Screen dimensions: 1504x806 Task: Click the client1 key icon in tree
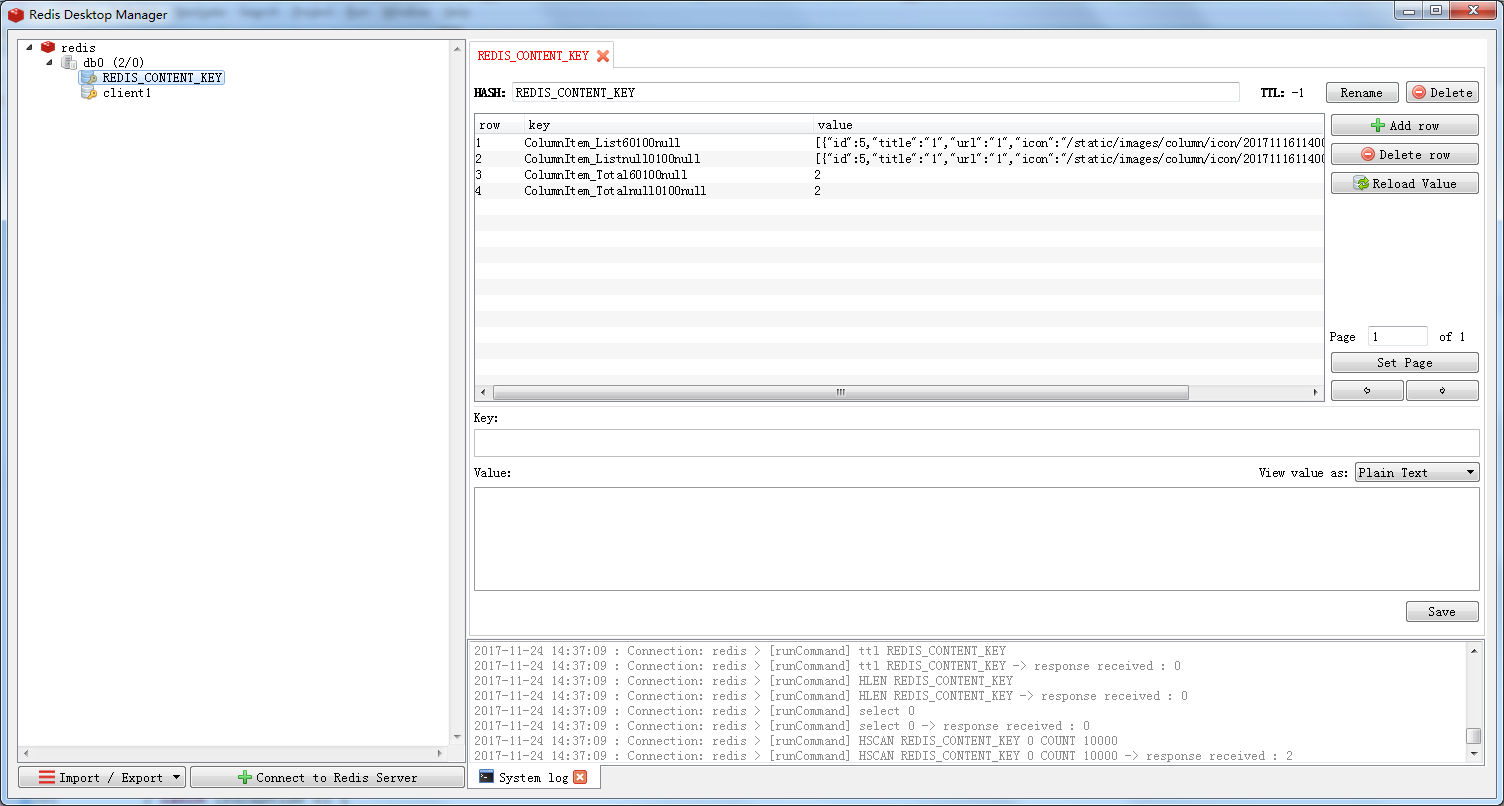click(89, 93)
